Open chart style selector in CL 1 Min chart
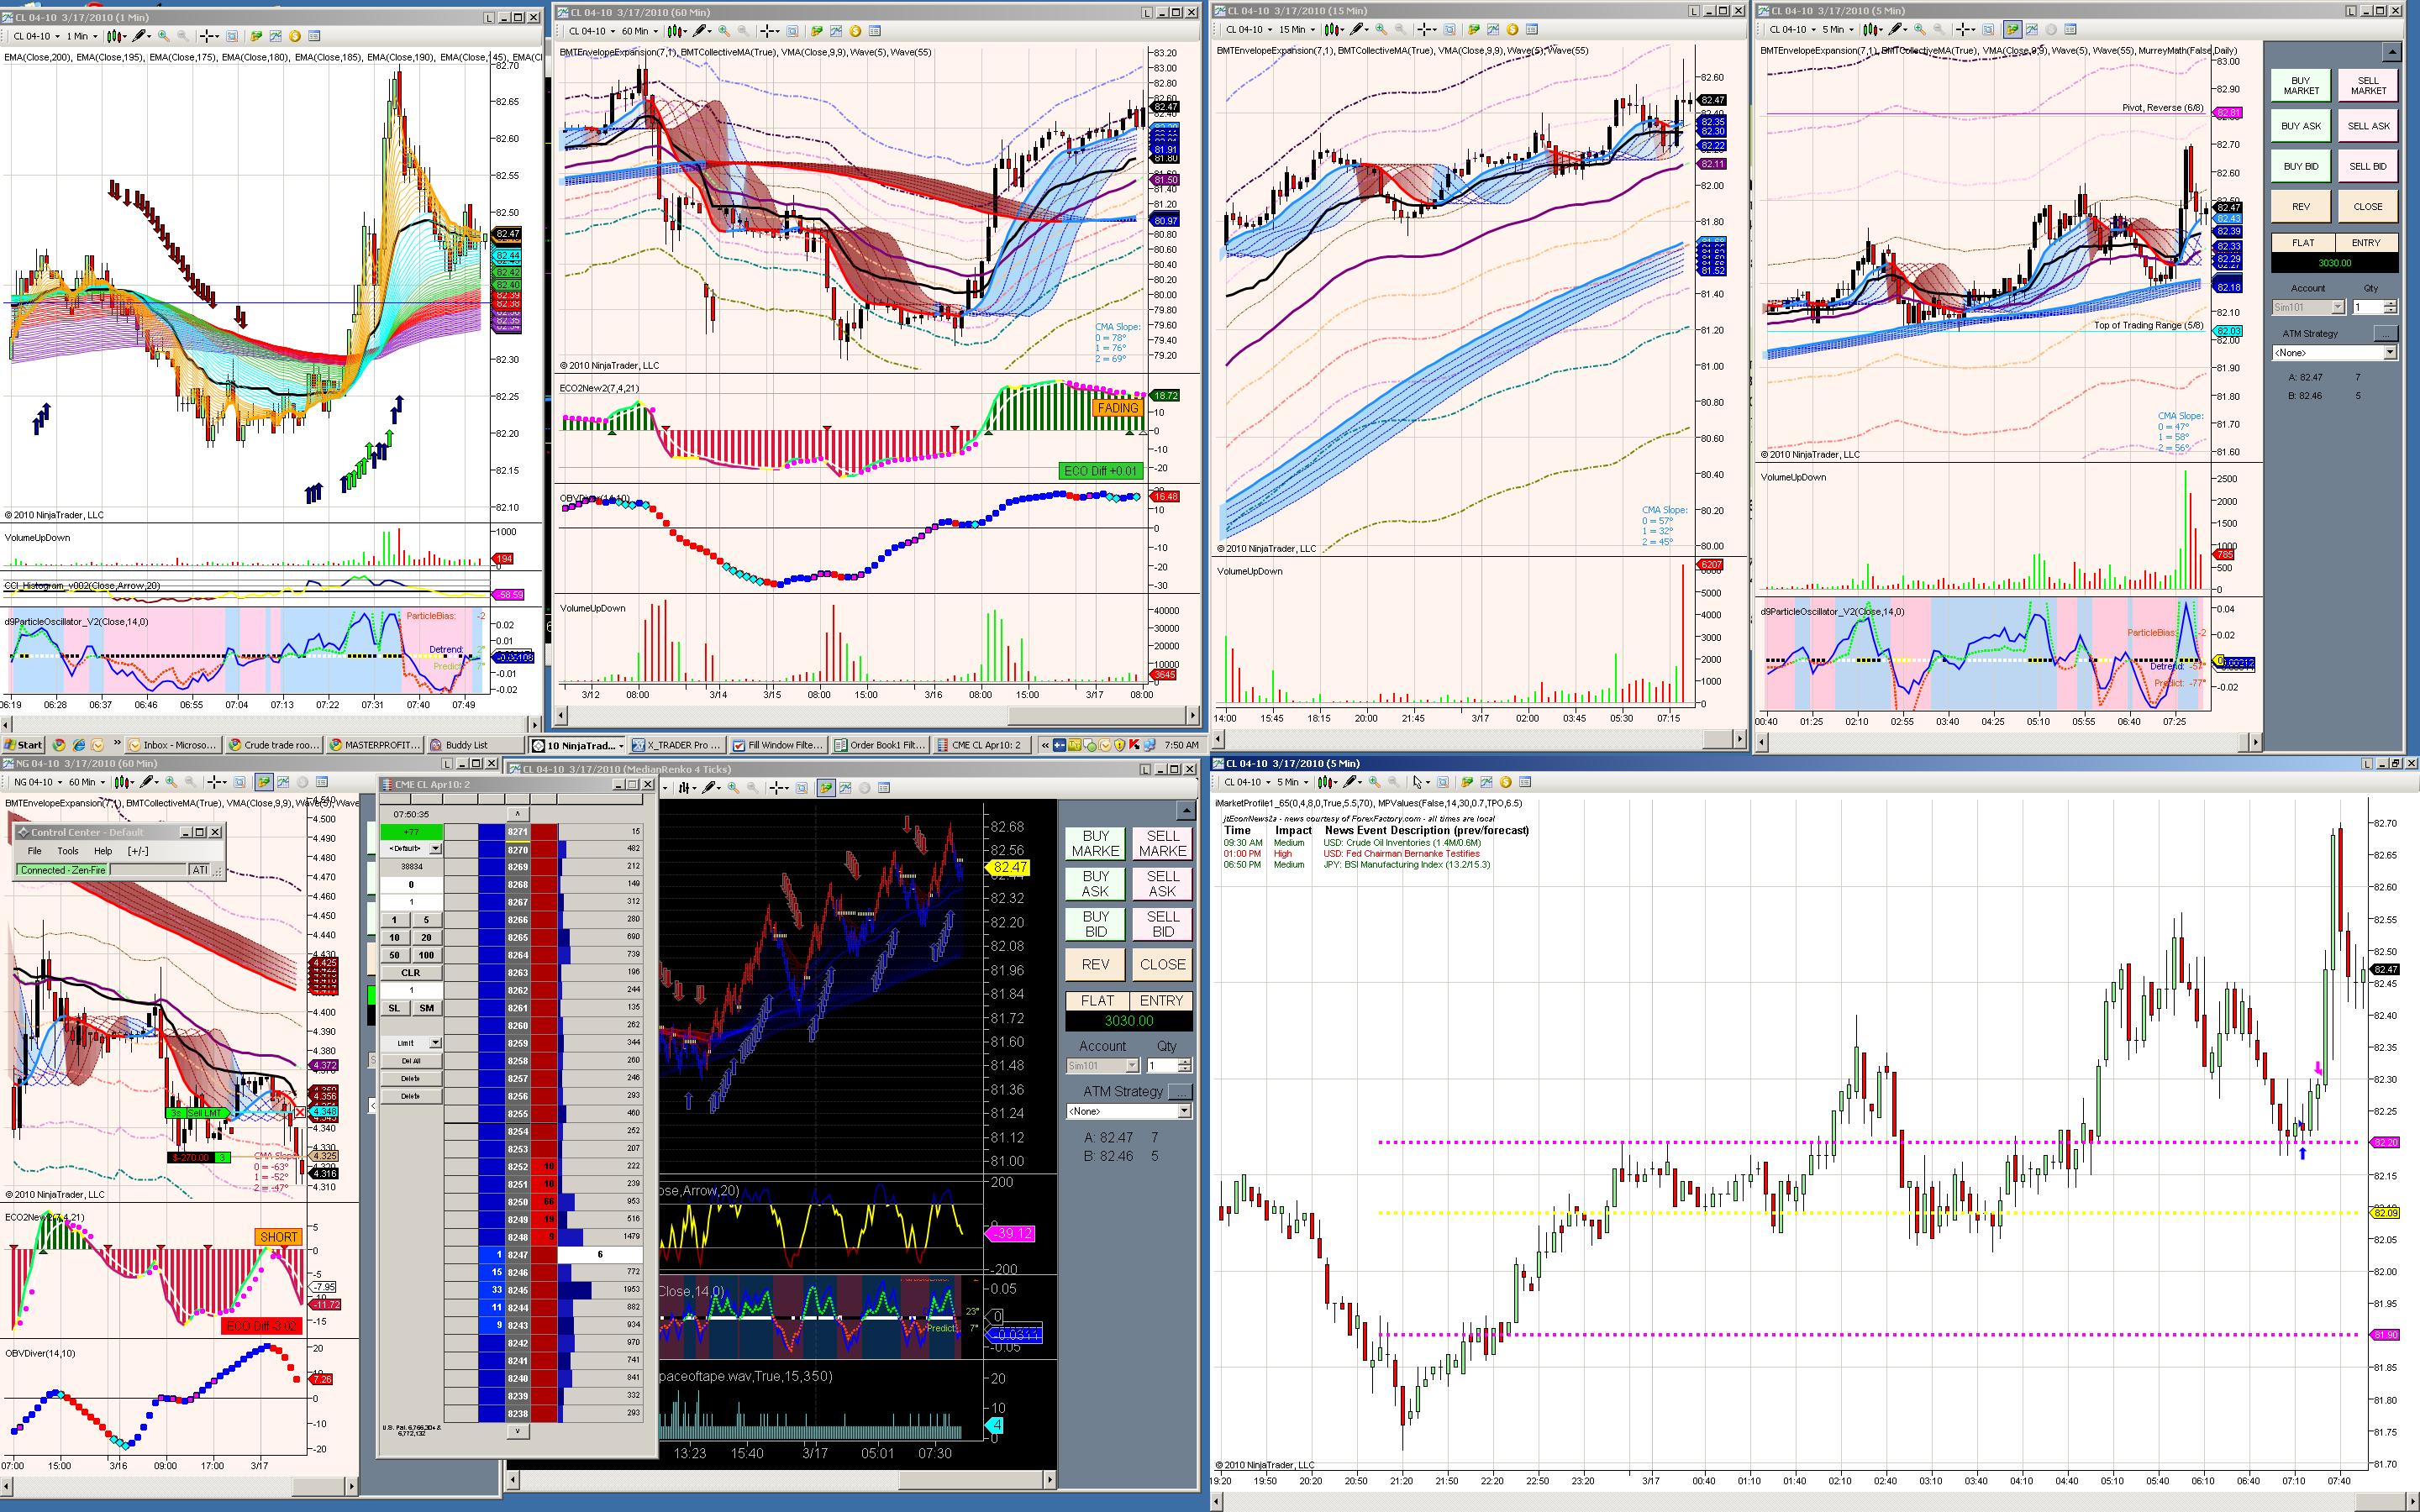 click(x=116, y=36)
